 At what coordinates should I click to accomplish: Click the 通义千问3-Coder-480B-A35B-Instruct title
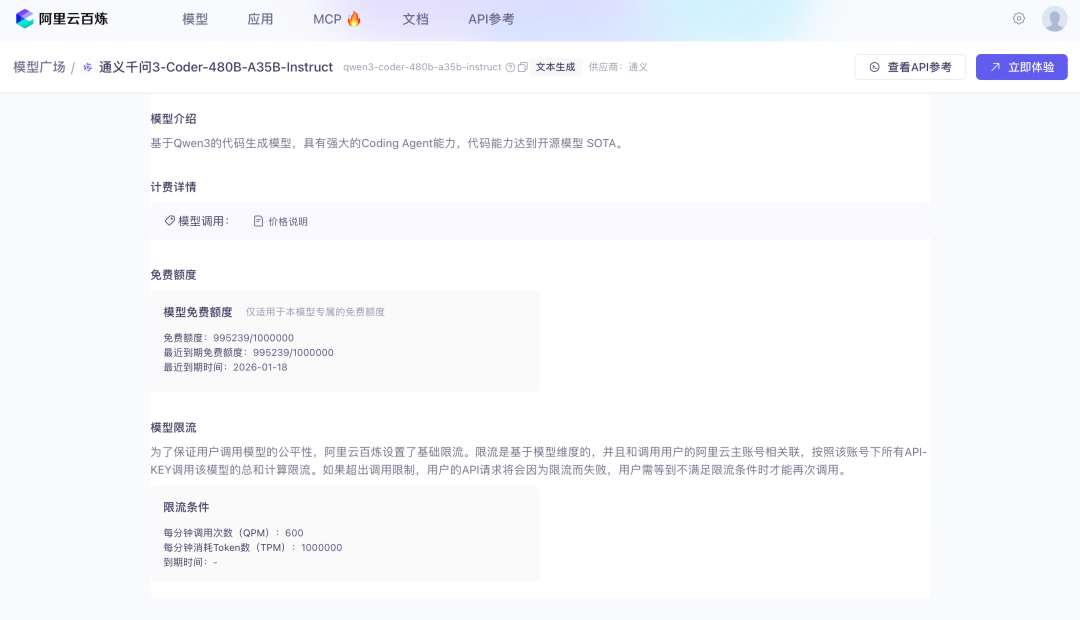[216, 67]
